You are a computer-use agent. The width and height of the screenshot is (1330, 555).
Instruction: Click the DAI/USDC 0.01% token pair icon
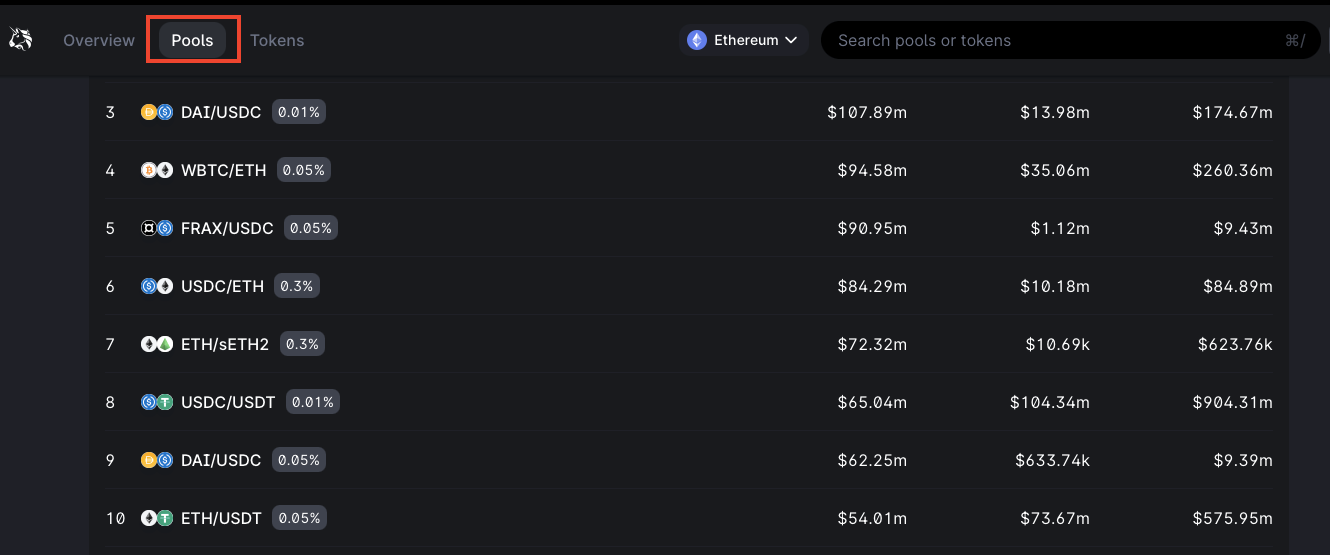point(157,113)
